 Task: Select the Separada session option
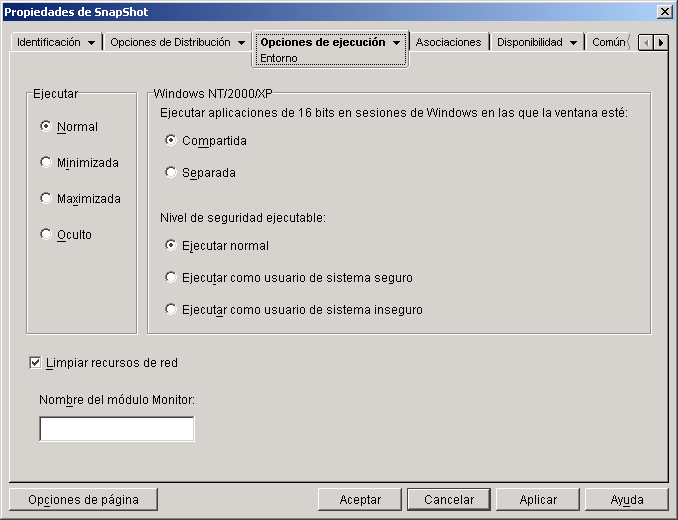171,172
